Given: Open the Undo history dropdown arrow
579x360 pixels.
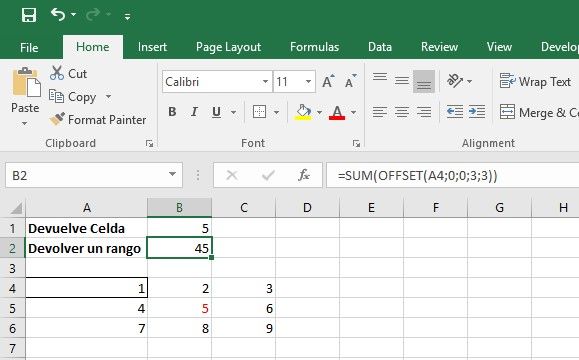Looking at the screenshot, I should (73, 15).
